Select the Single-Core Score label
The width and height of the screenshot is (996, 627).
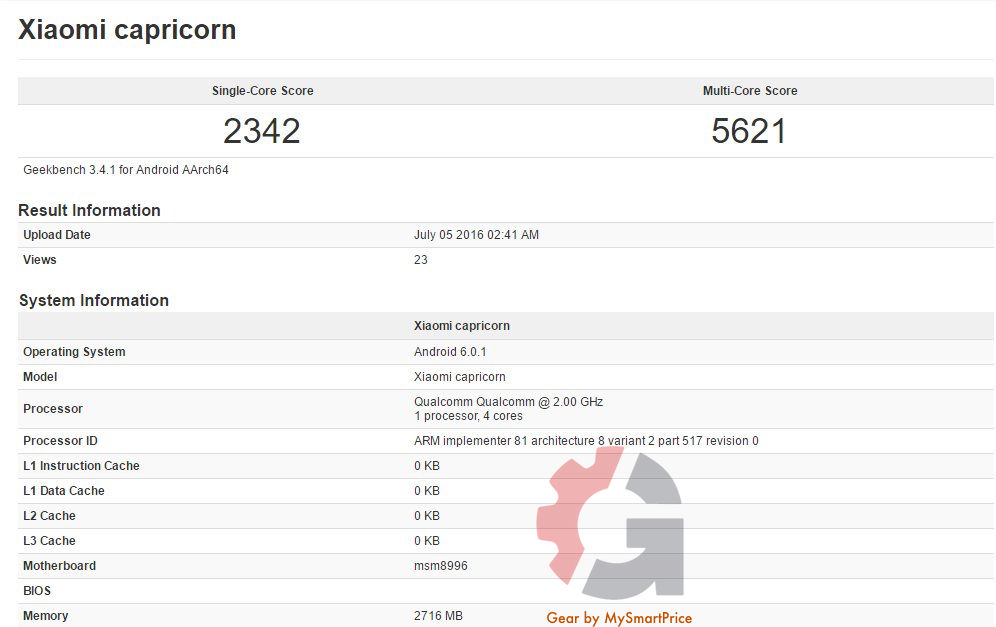tap(262, 91)
